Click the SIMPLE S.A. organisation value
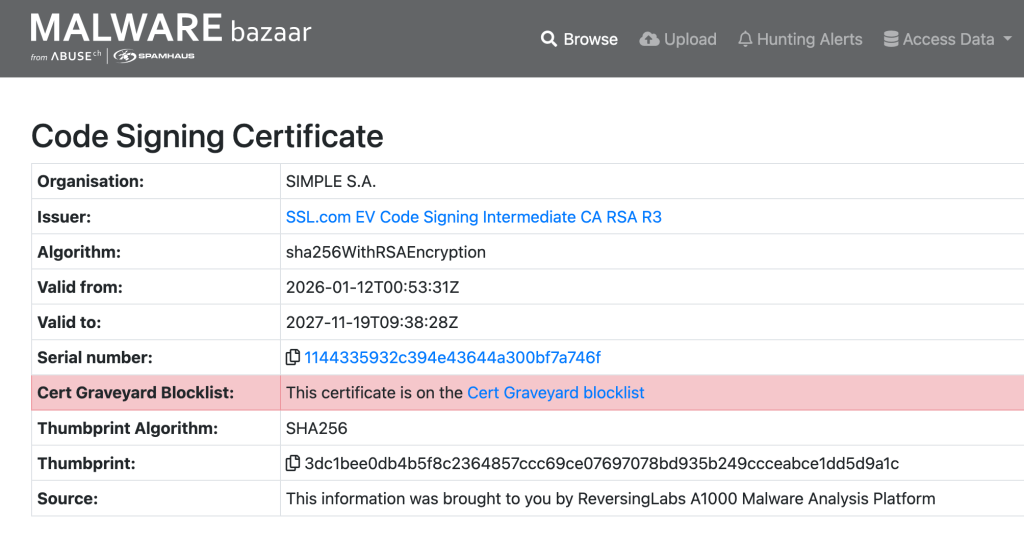 330,181
